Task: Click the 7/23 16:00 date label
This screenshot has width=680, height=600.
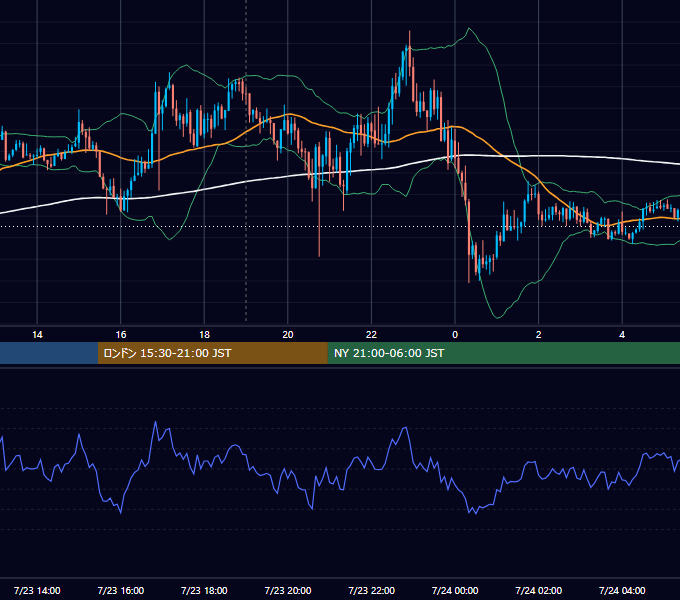Action: click(121, 590)
